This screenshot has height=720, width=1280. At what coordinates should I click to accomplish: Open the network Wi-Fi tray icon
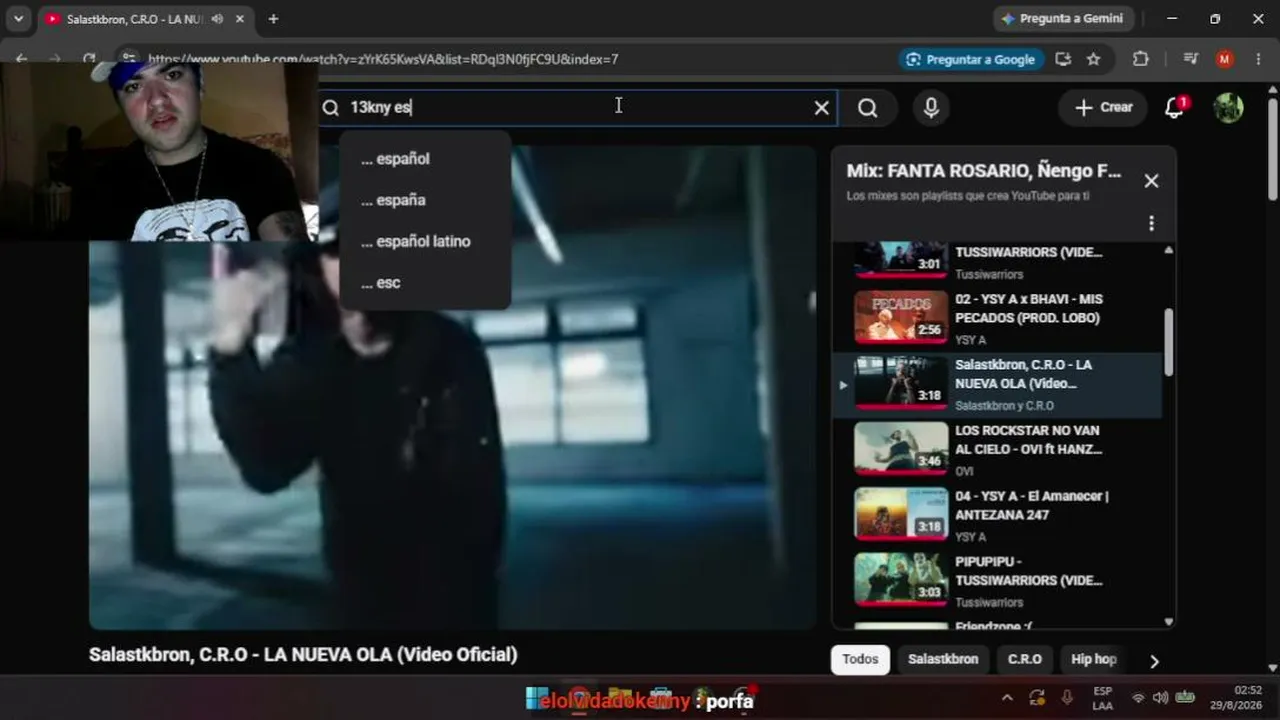click(x=1138, y=698)
